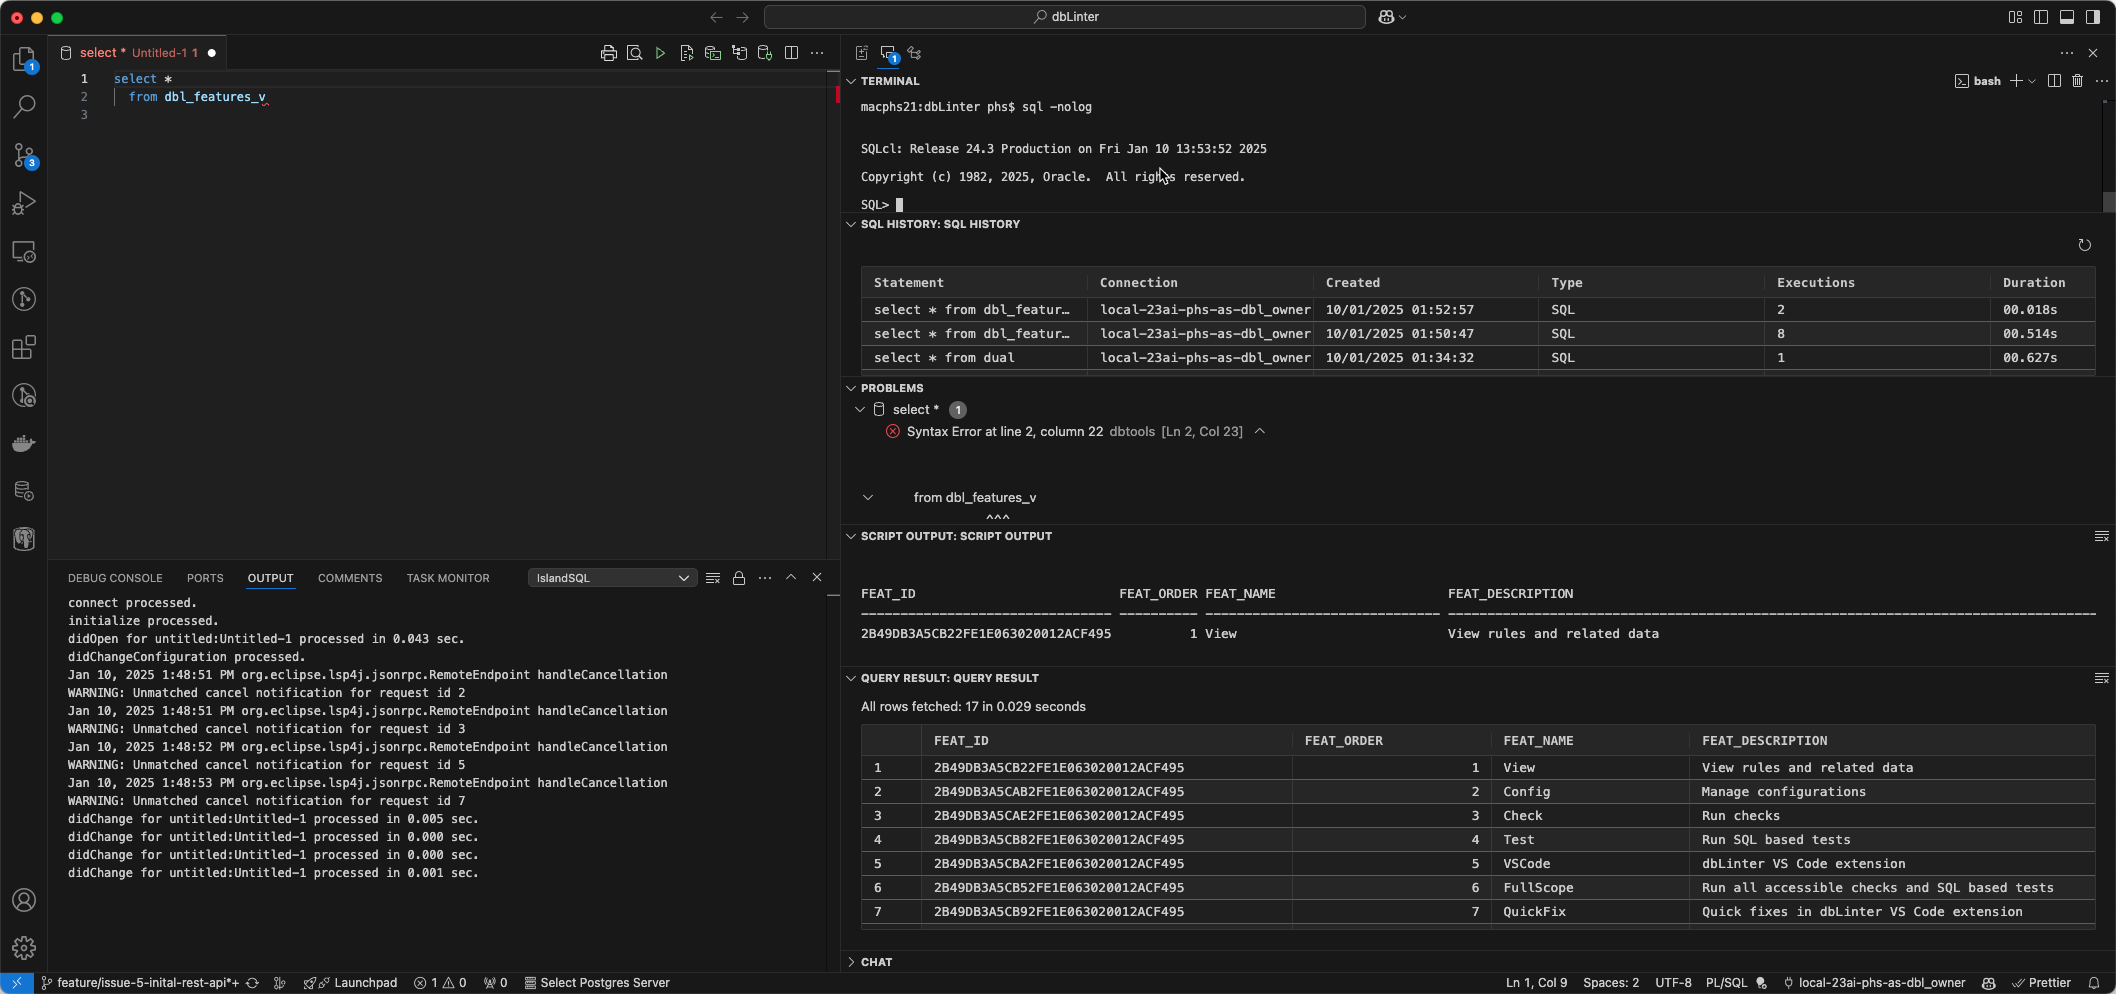Kill the bash terminal with trash icon

(2077, 81)
